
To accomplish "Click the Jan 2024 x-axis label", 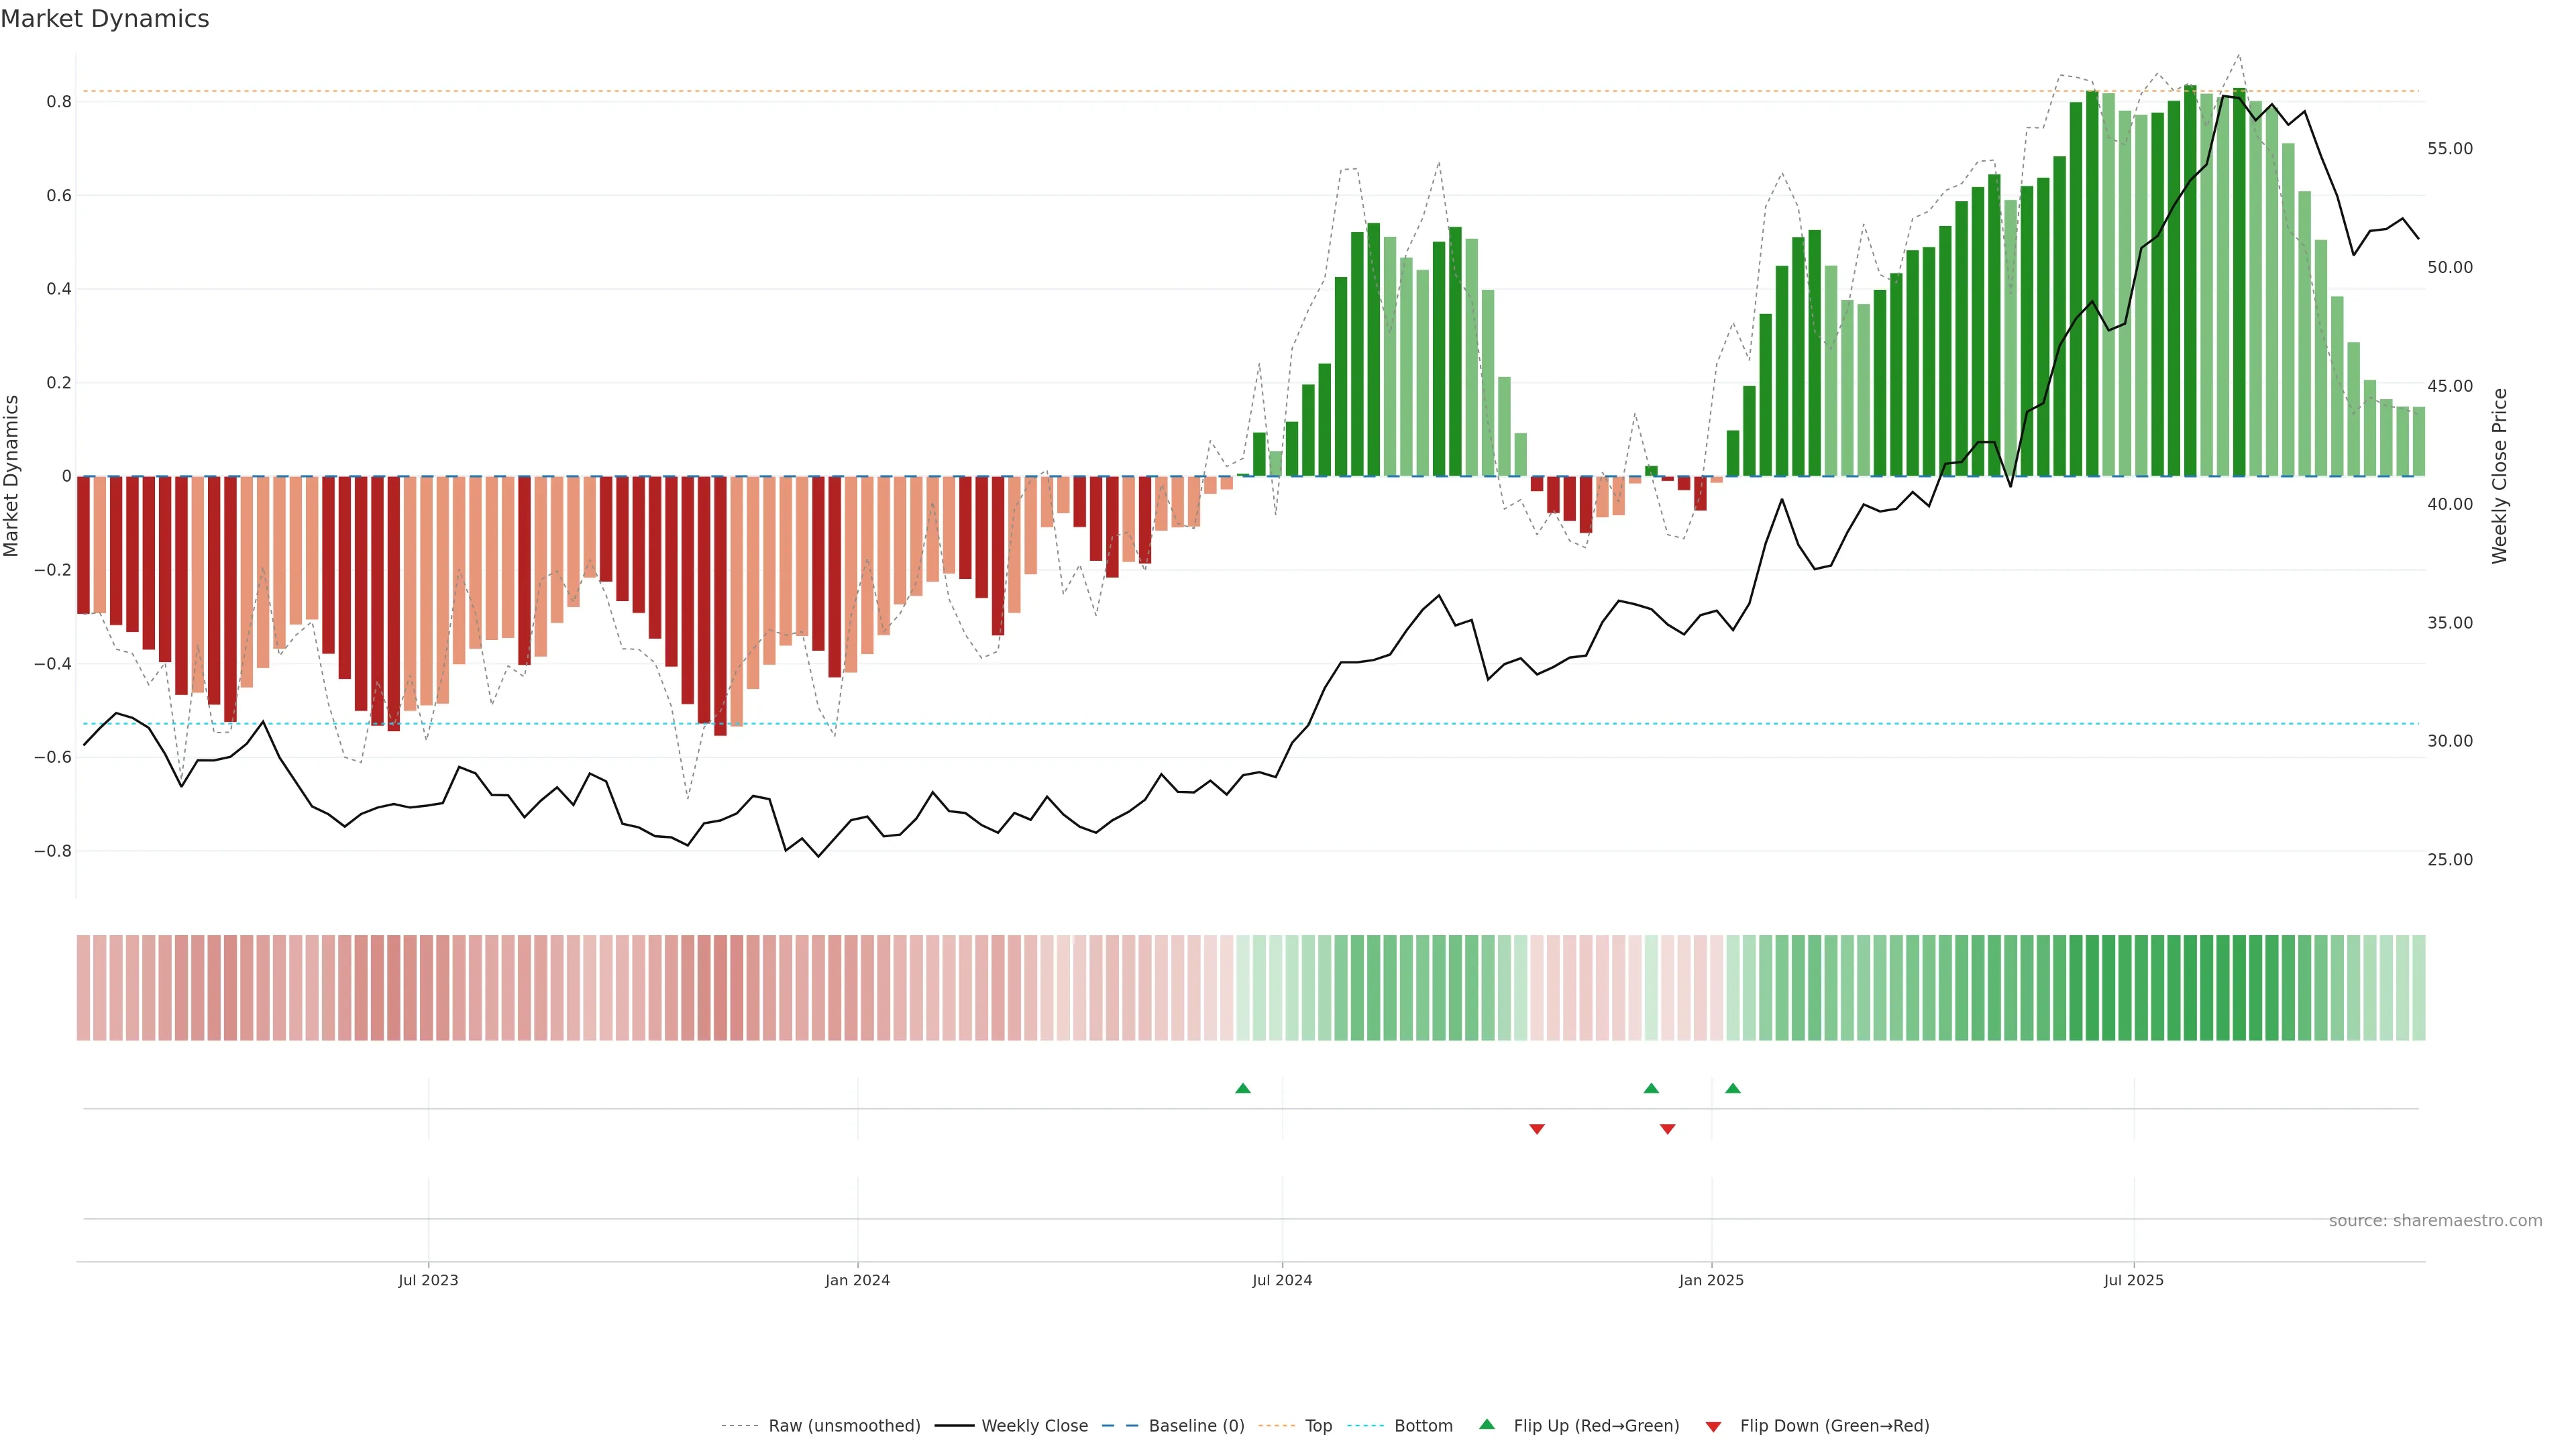I will click(x=857, y=1280).
